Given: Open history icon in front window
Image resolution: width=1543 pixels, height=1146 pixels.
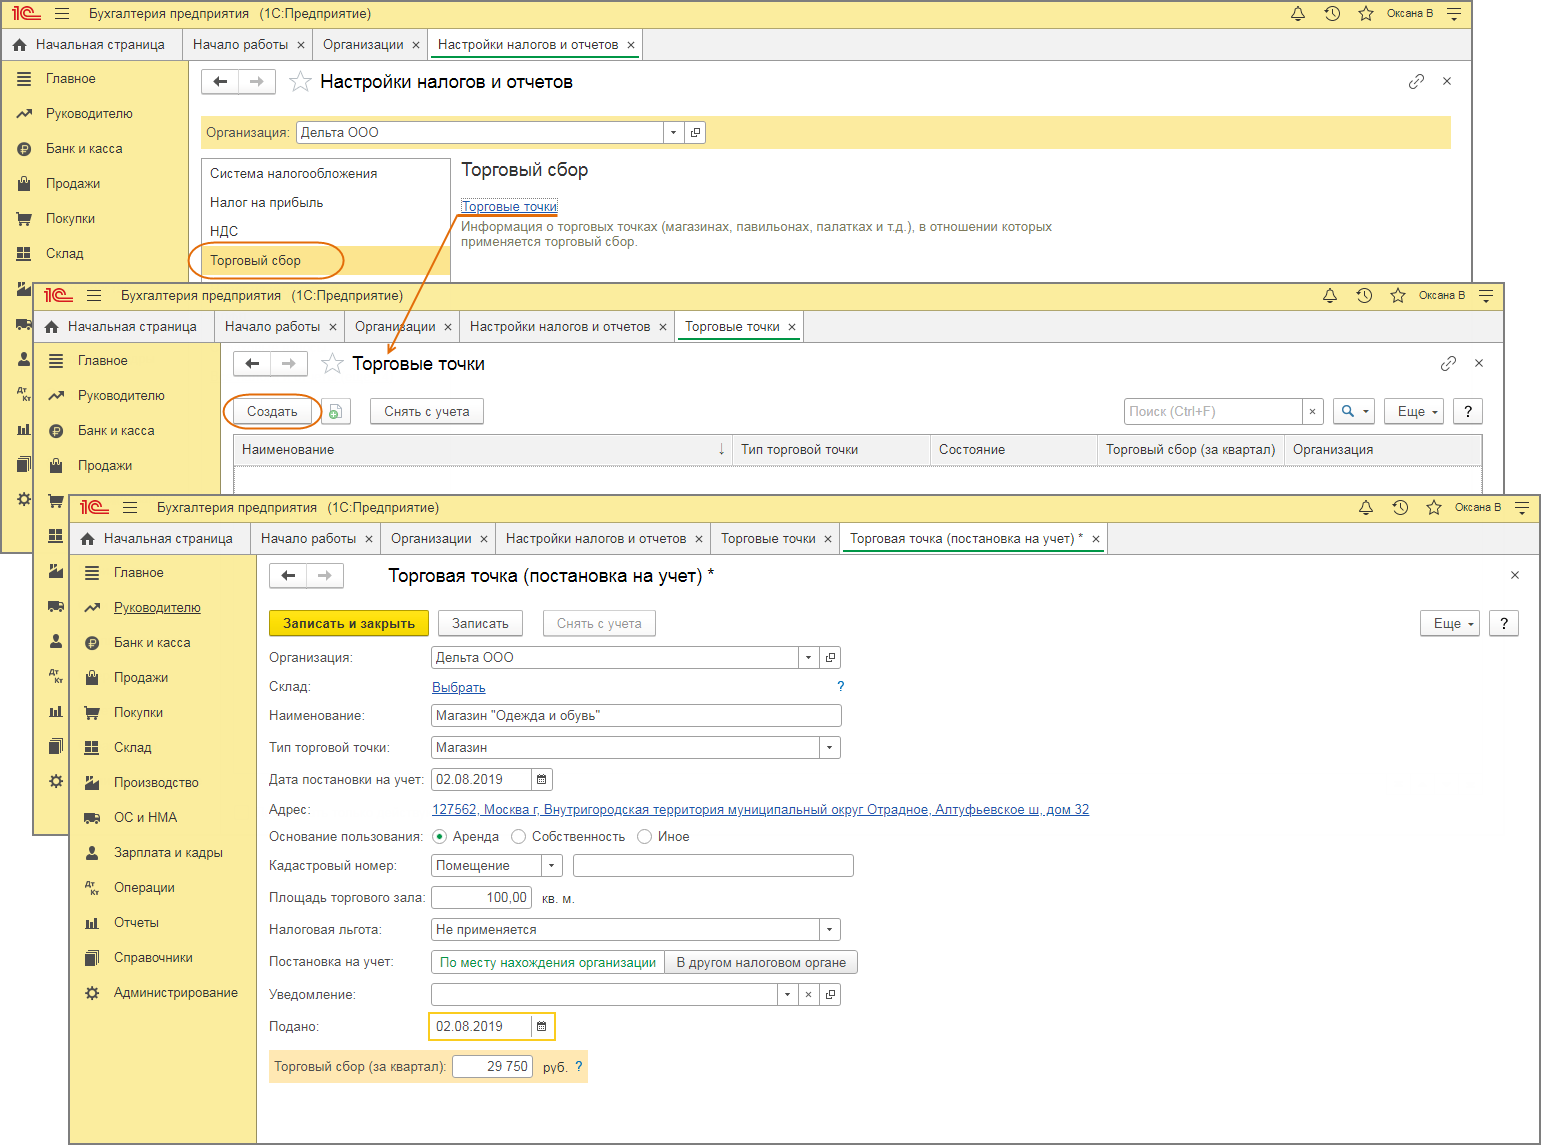Looking at the screenshot, I should tap(1400, 508).
